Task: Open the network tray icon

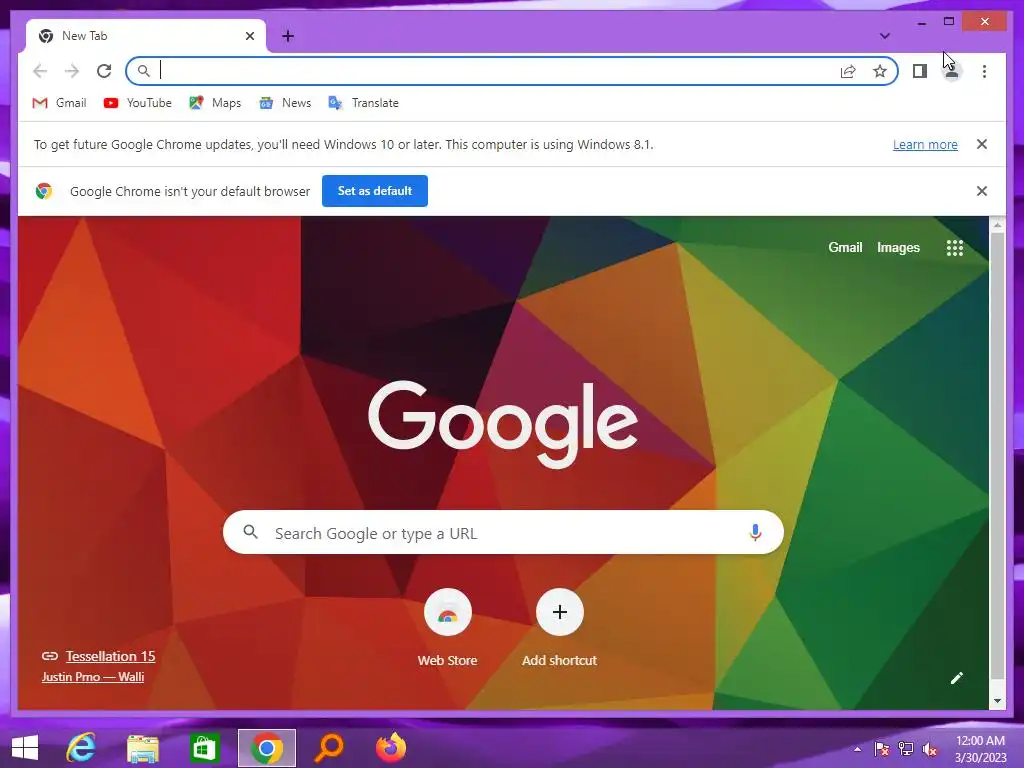Action: click(906, 749)
